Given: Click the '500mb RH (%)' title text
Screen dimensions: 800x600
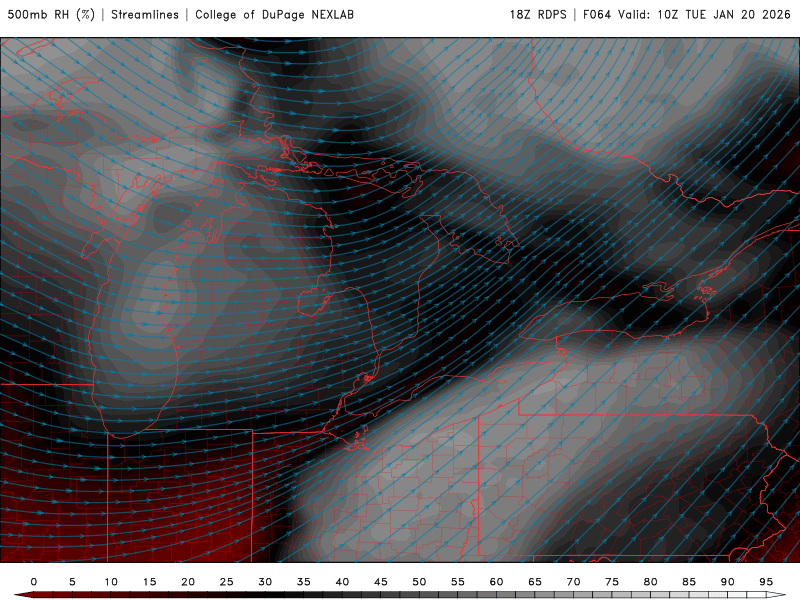Looking at the screenshot, I should (51, 14).
